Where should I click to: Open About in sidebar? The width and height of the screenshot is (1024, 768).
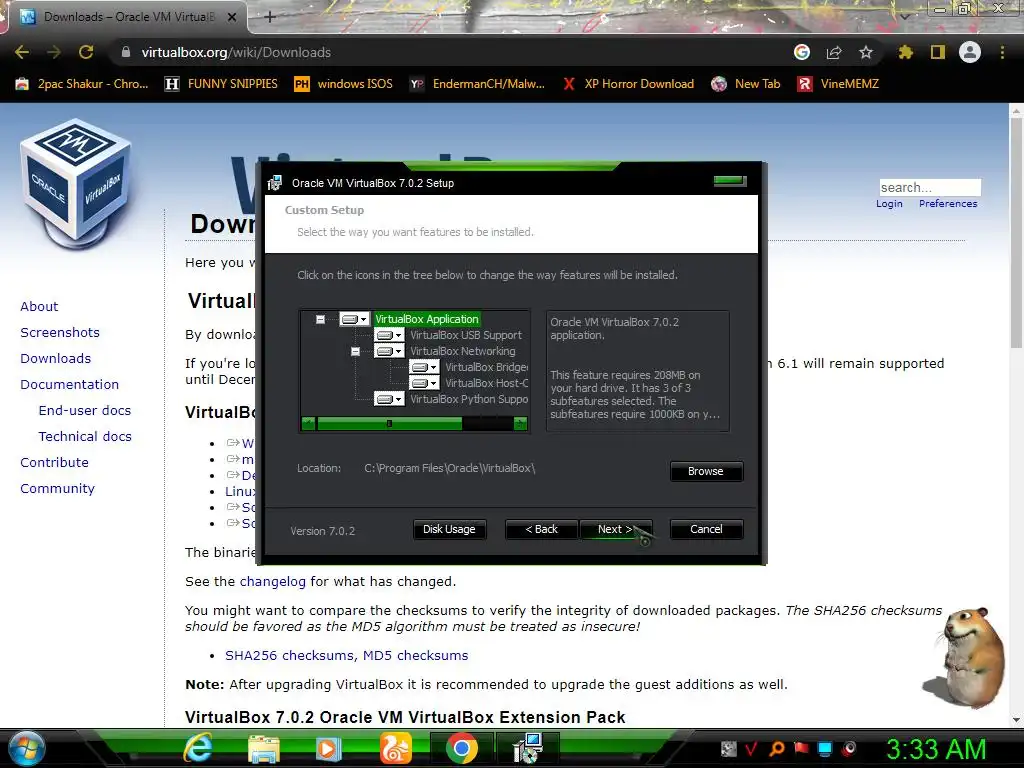[39, 306]
